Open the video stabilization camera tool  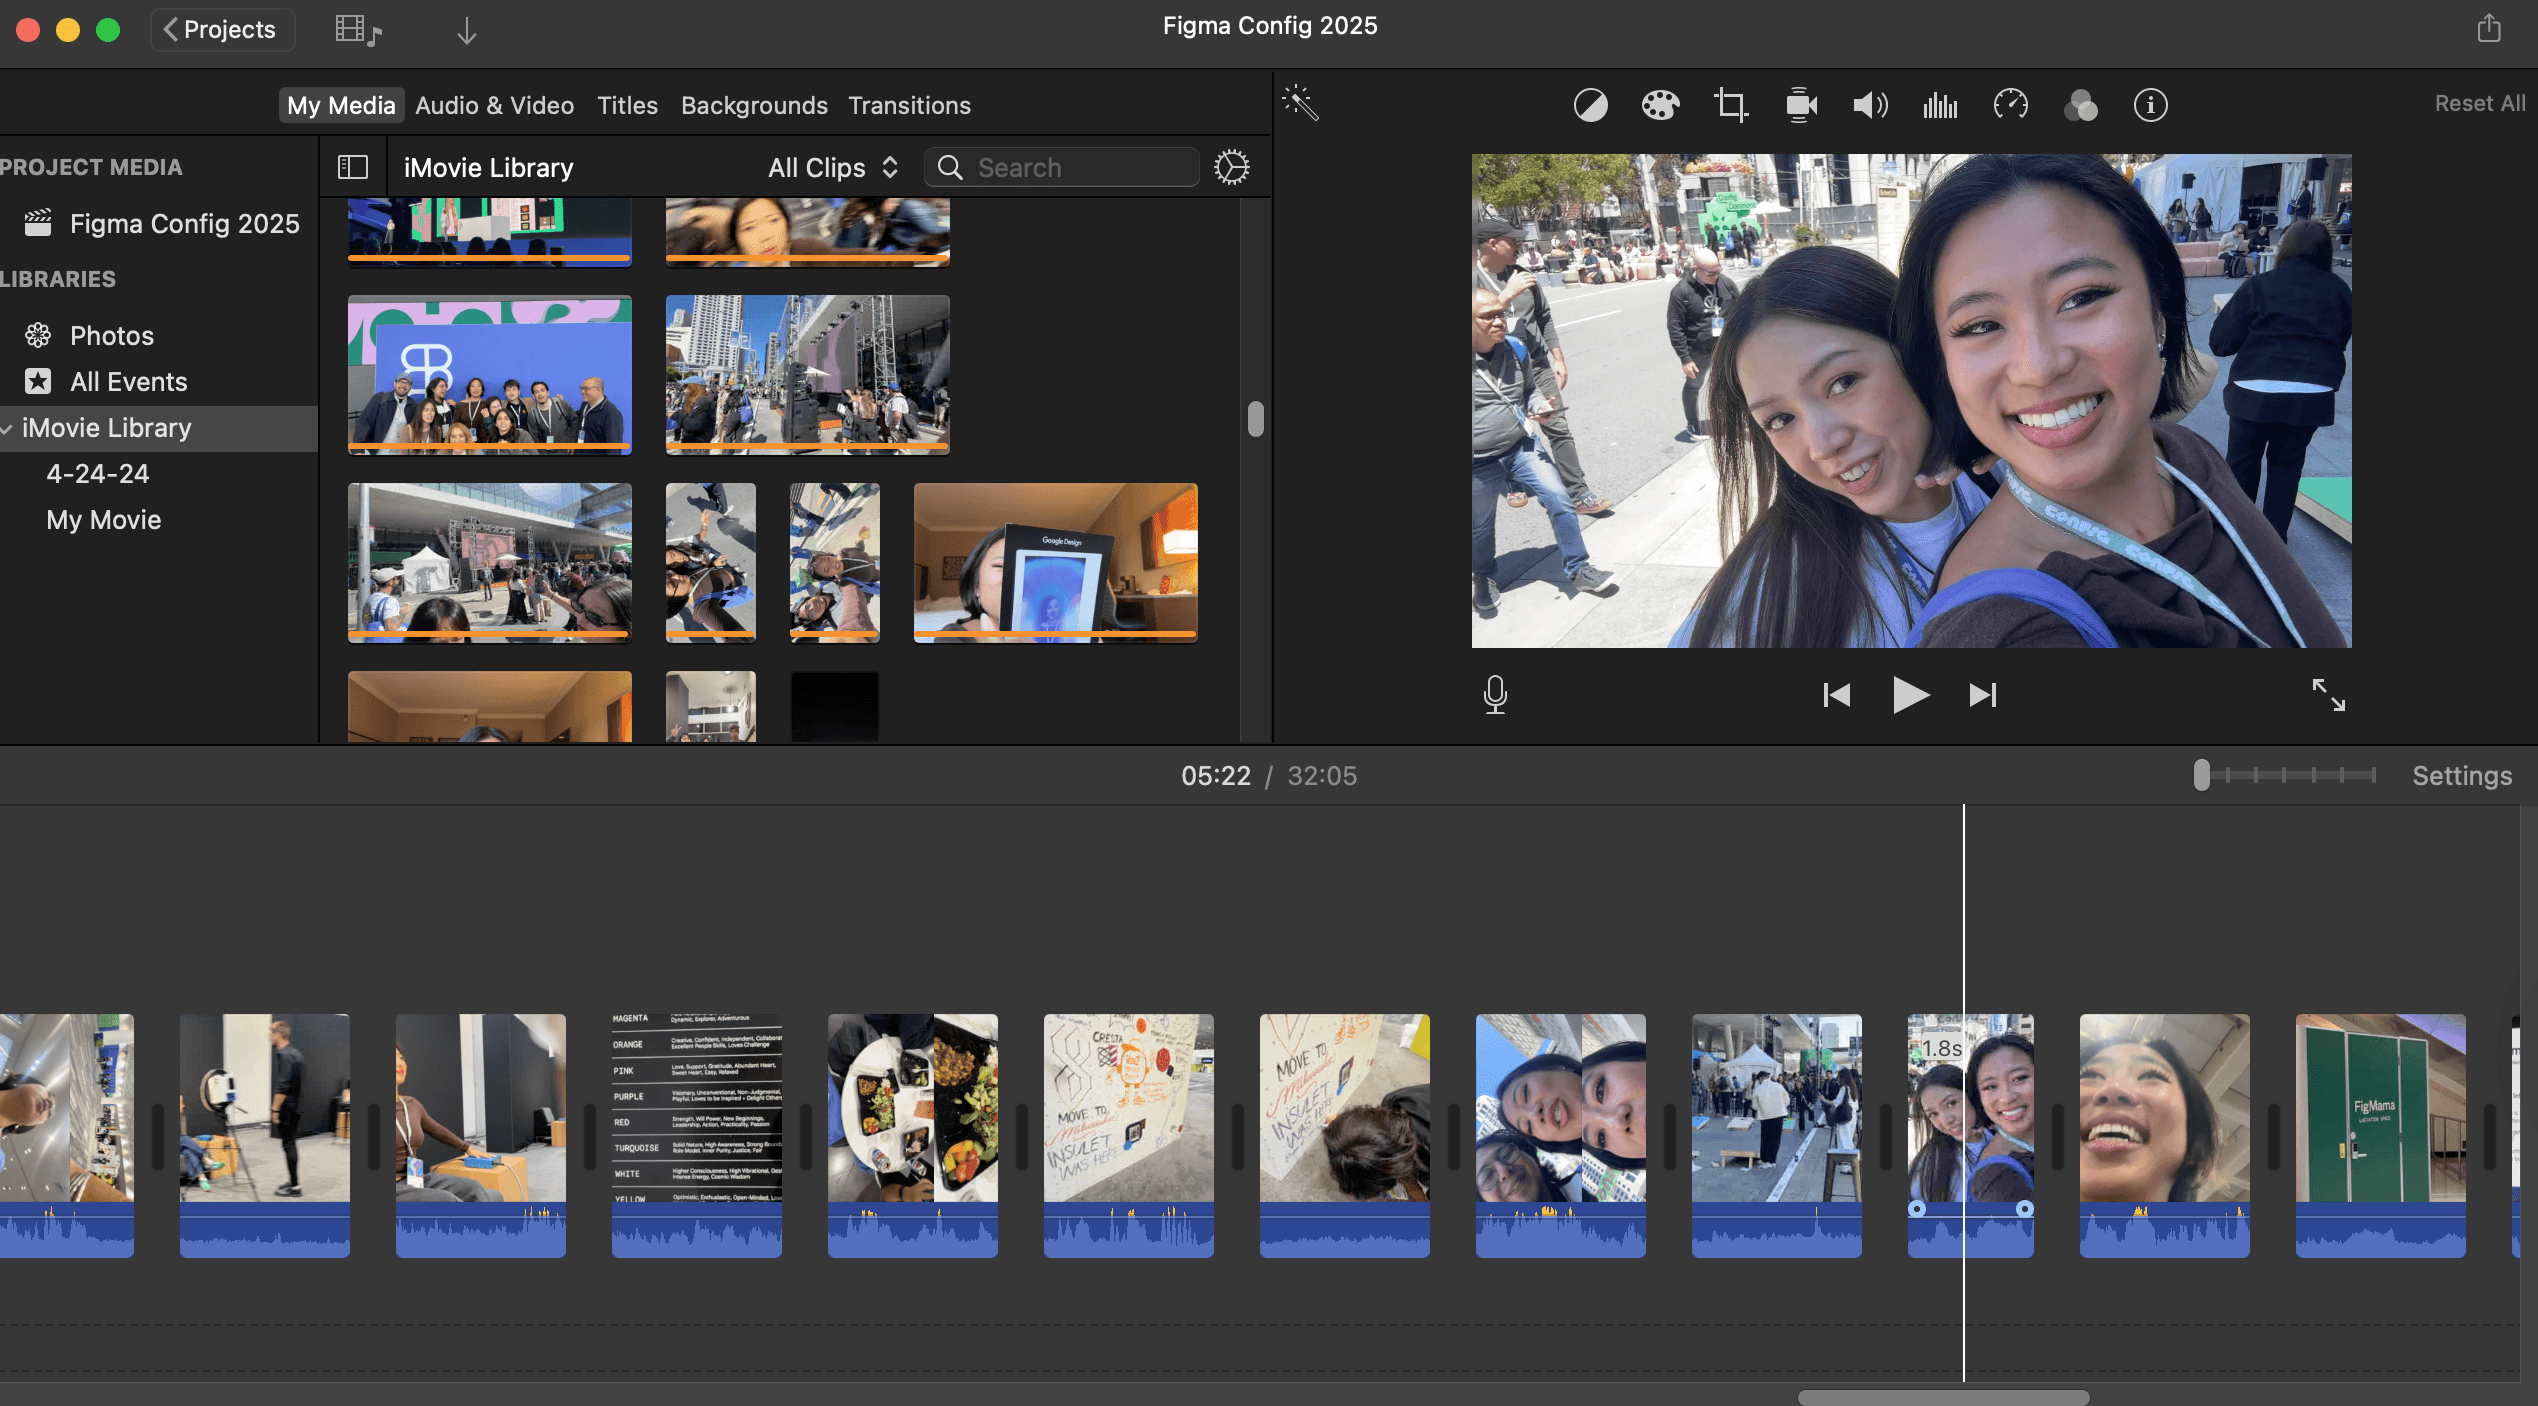click(x=1801, y=105)
